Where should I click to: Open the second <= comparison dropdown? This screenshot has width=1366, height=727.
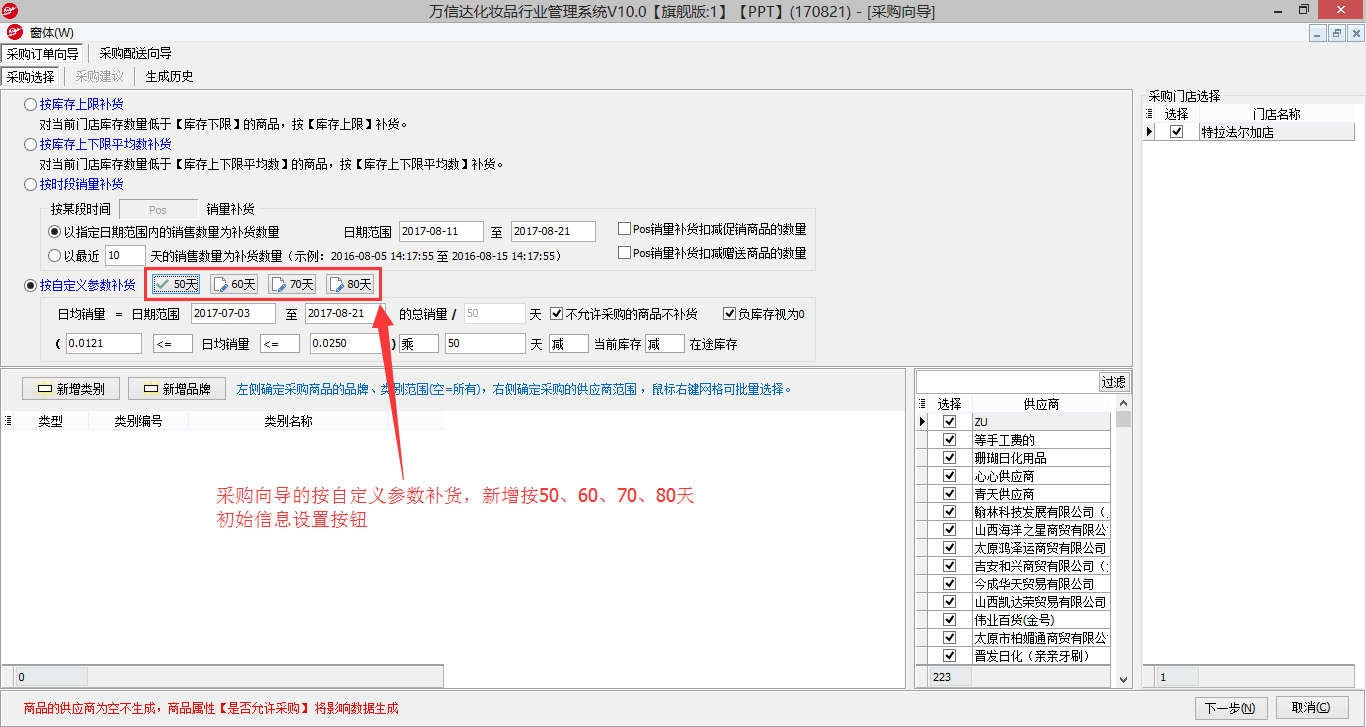[279, 344]
